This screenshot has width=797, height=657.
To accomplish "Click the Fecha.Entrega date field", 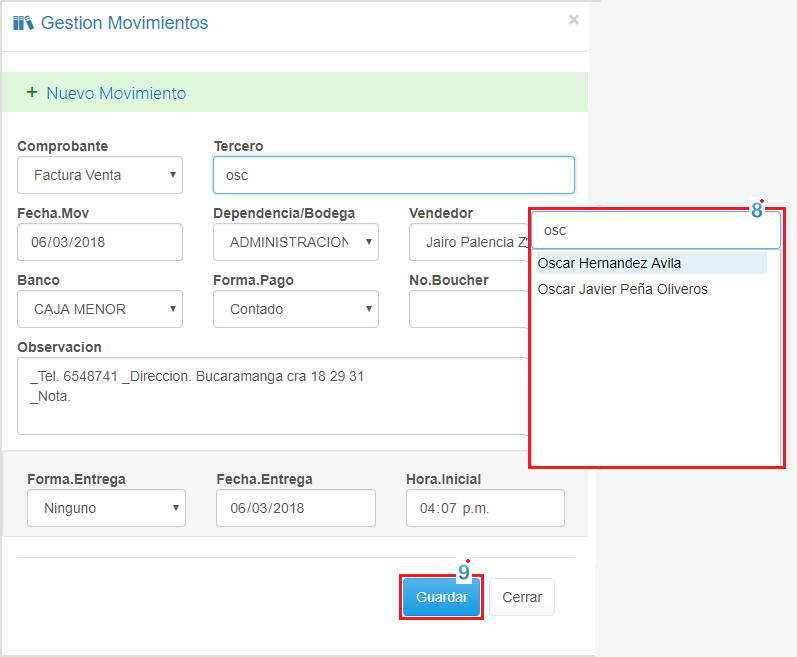I will click(x=296, y=508).
